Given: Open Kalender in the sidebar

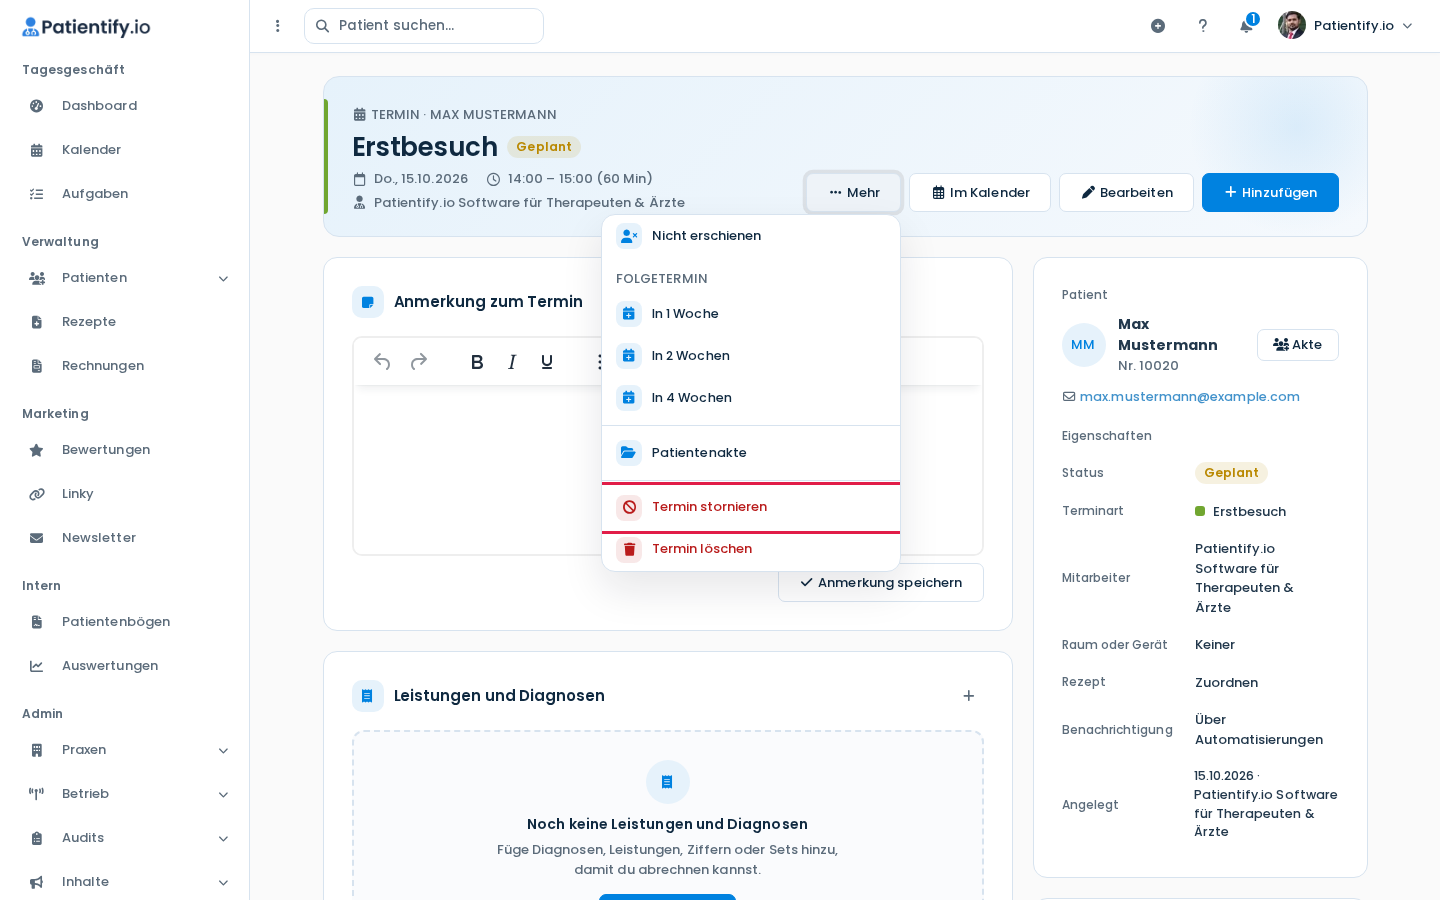Looking at the screenshot, I should [125, 150].
